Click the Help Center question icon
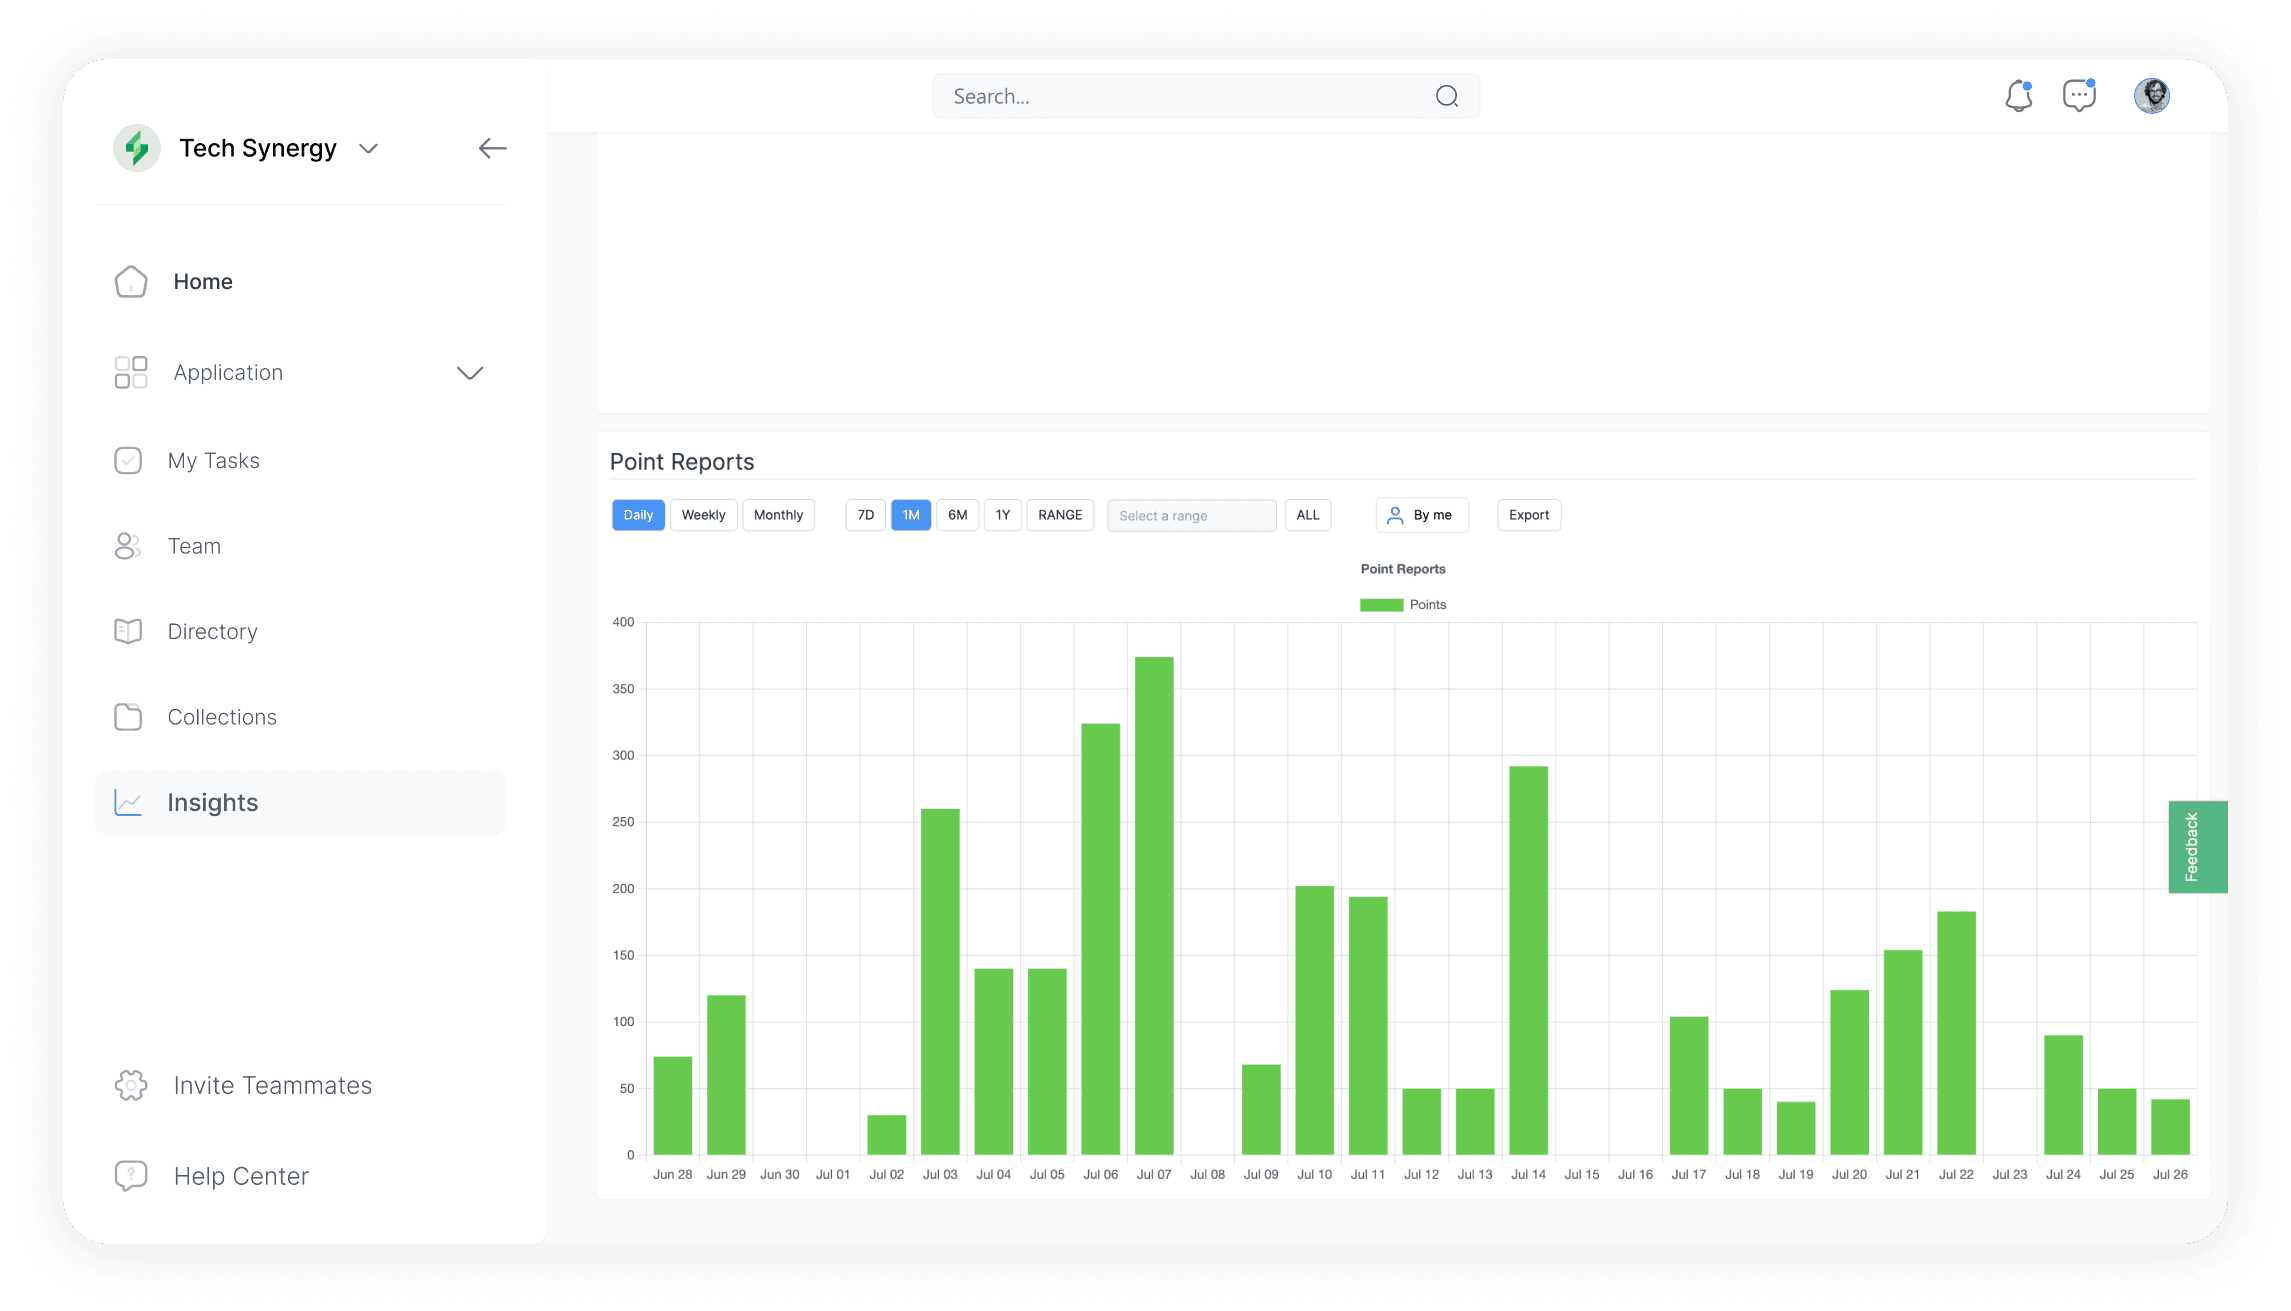Viewport: 2291px width, 1311px height. coord(131,1176)
